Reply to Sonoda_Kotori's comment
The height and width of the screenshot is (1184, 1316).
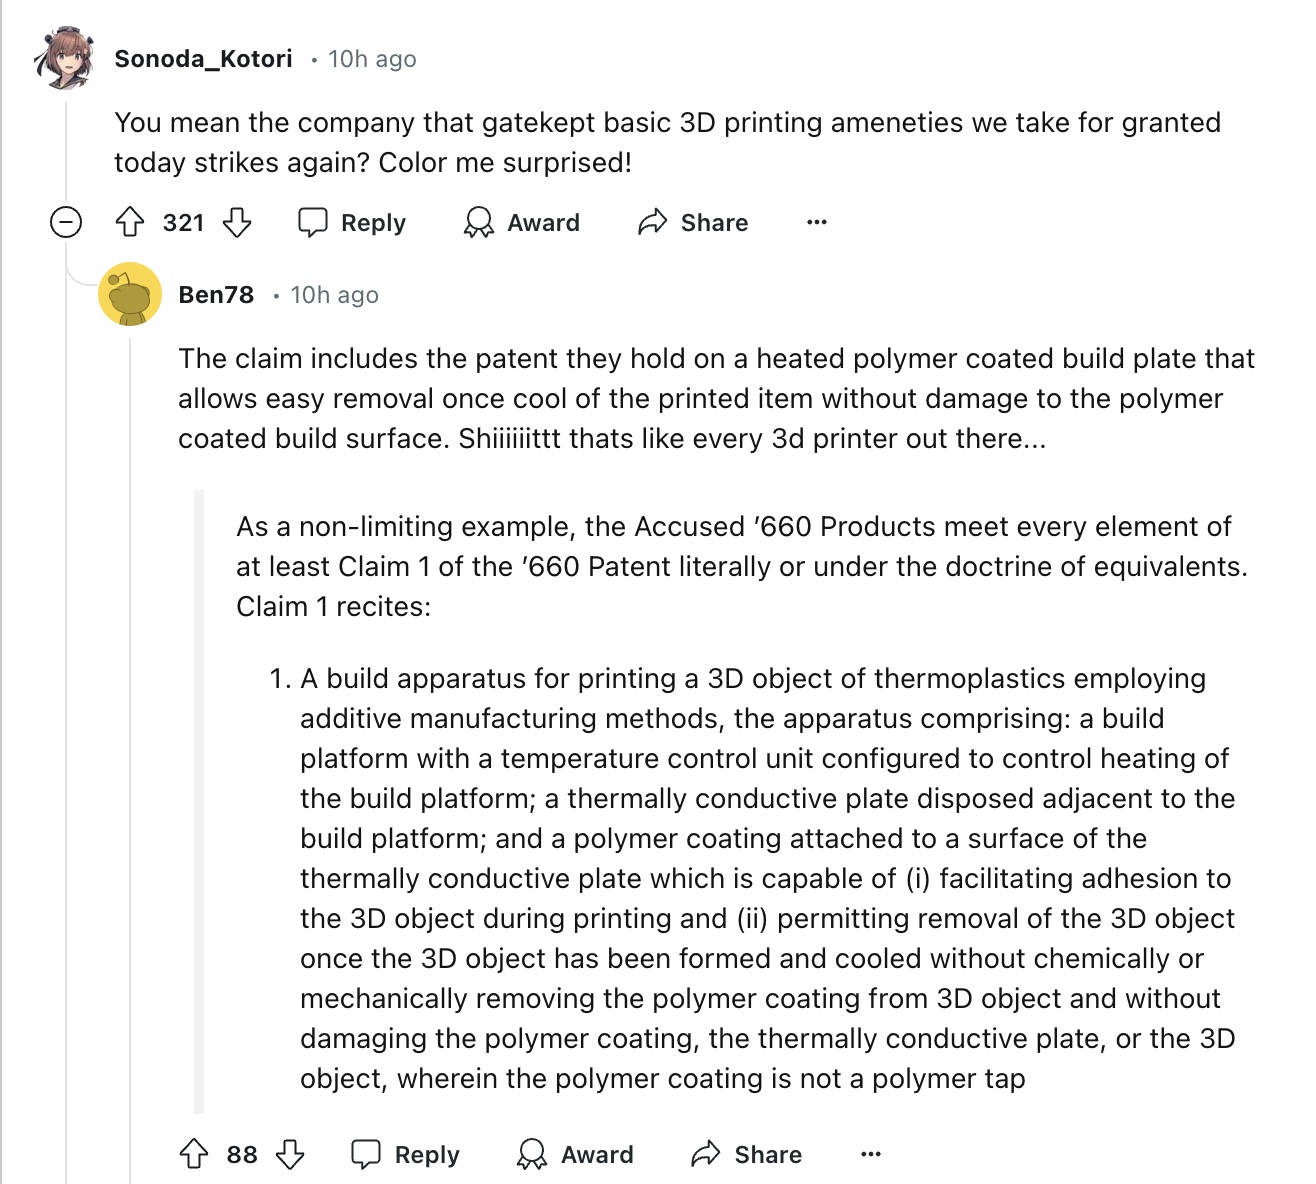353,222
